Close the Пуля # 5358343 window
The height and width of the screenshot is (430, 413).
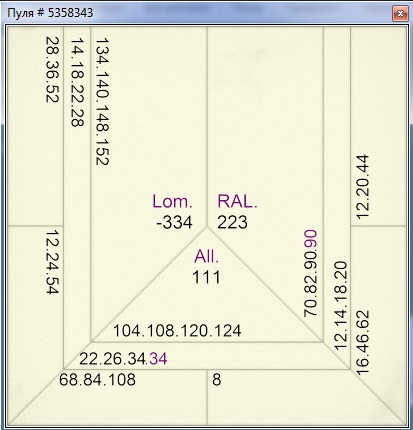pyautogui.click(x=400, y=13)
